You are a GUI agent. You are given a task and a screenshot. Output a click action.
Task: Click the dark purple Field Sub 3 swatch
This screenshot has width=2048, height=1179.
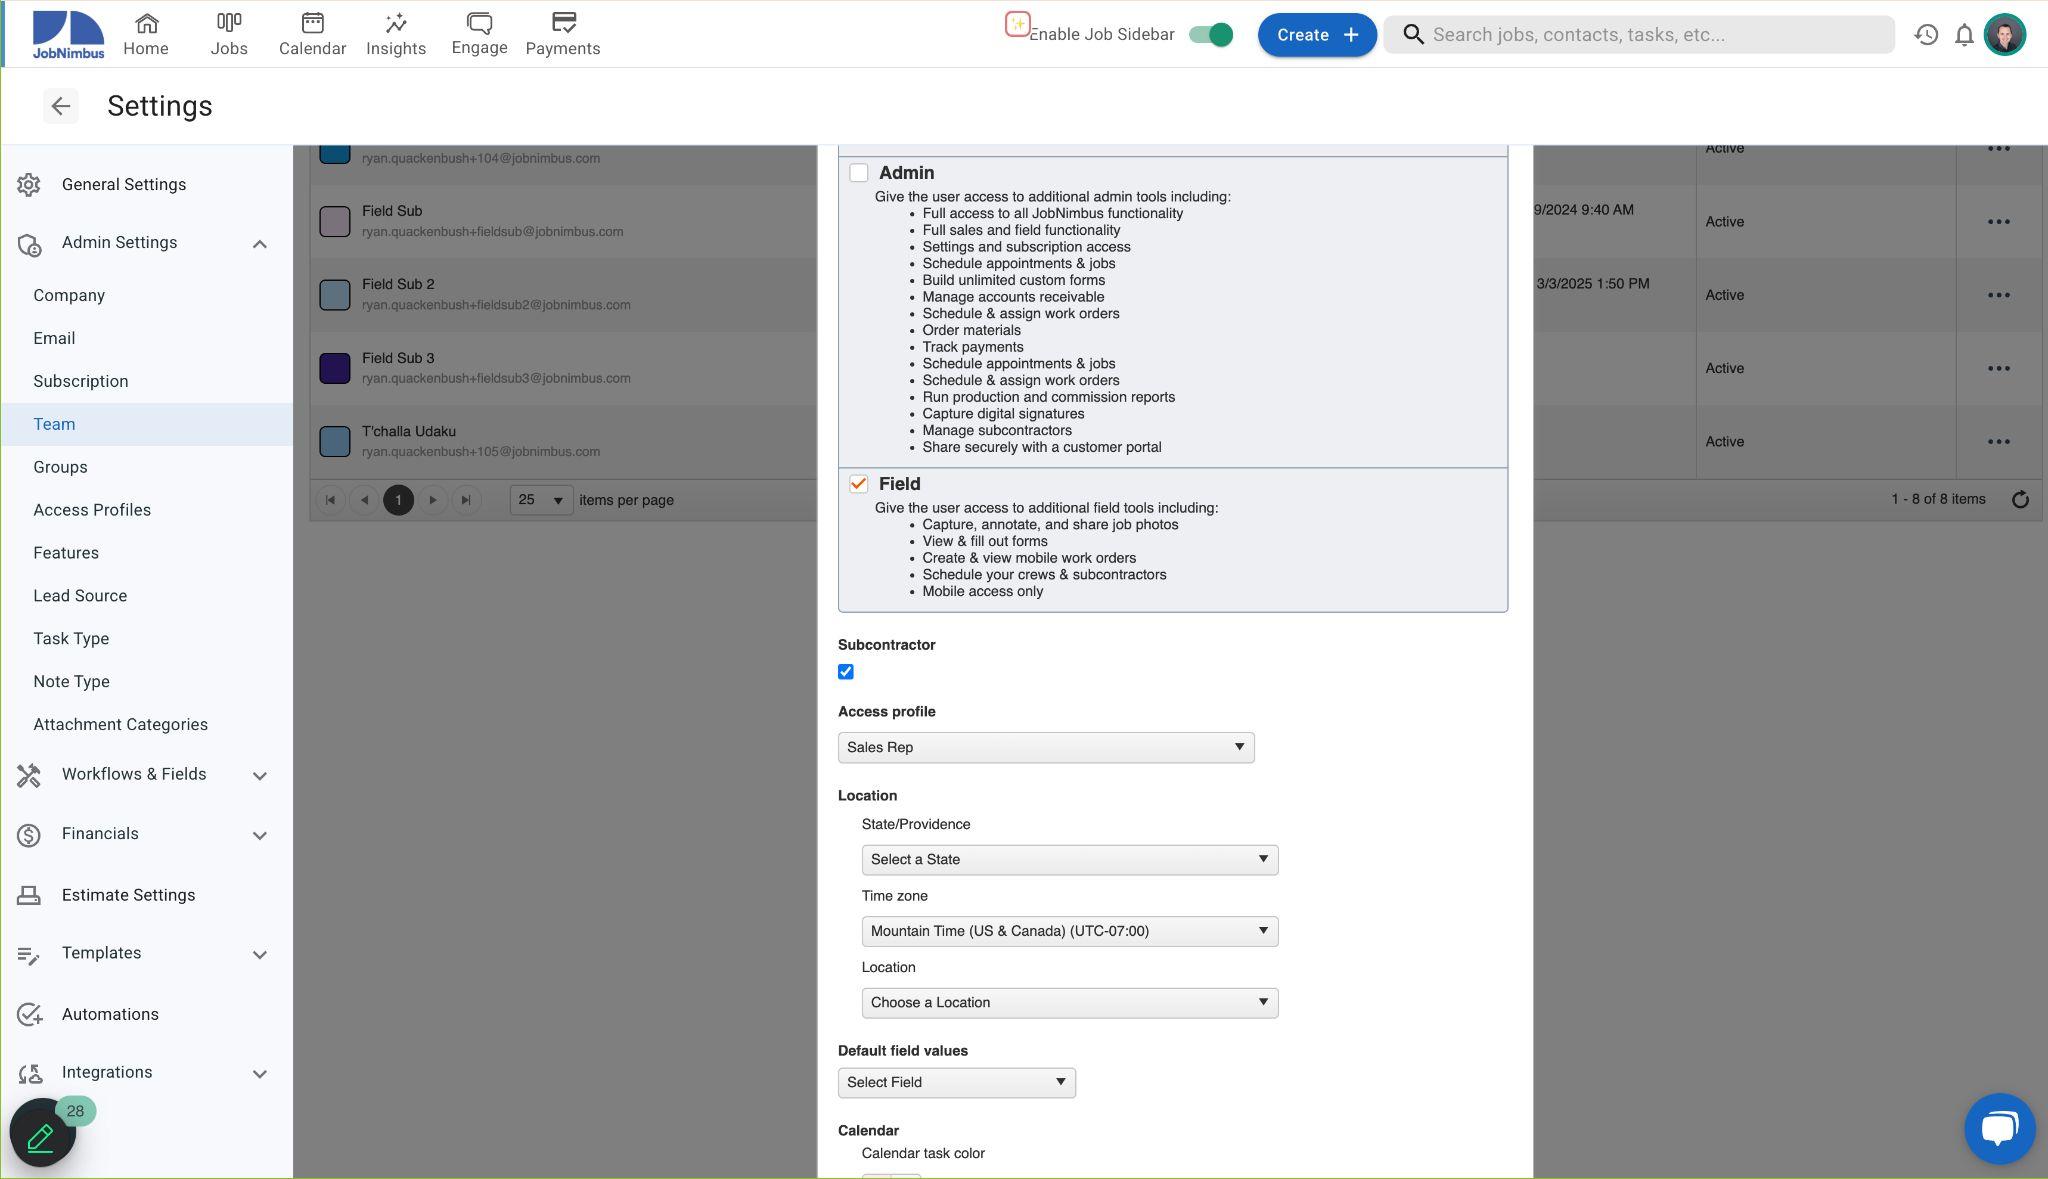point(335,368)
